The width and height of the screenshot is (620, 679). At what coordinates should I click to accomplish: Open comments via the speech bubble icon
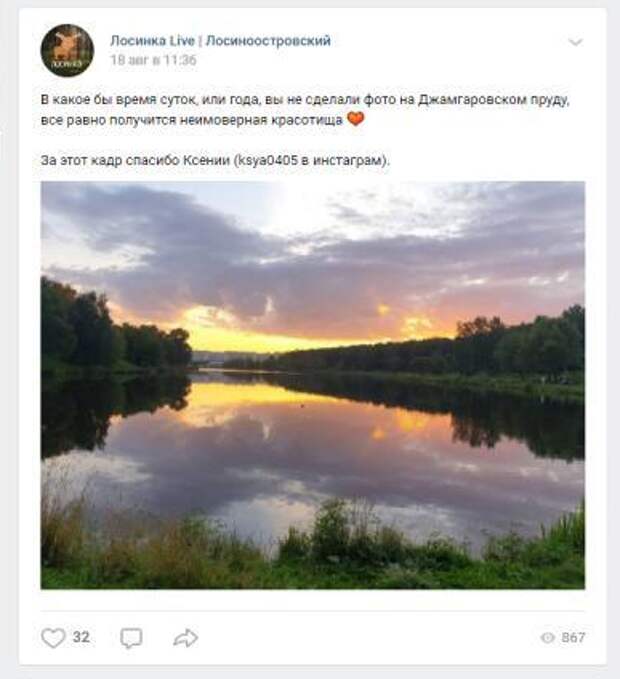pyautogui.click(x=131, y=638)
